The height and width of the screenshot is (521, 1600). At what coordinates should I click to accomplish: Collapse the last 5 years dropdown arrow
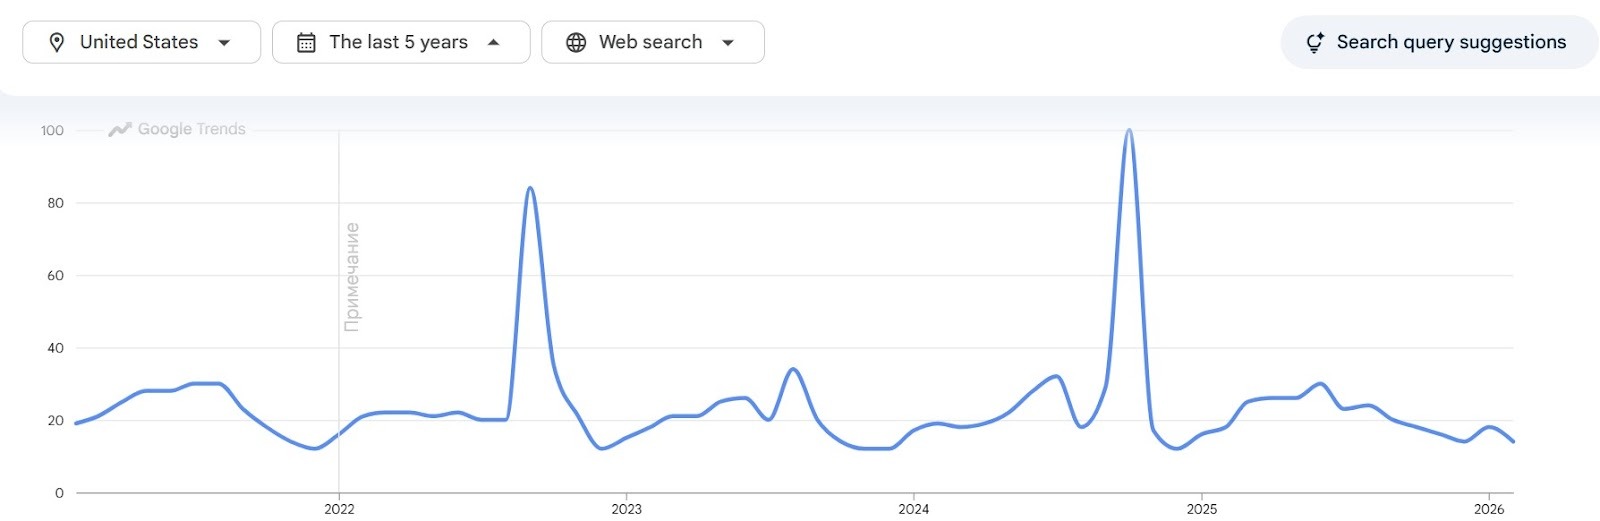point(493,42)
